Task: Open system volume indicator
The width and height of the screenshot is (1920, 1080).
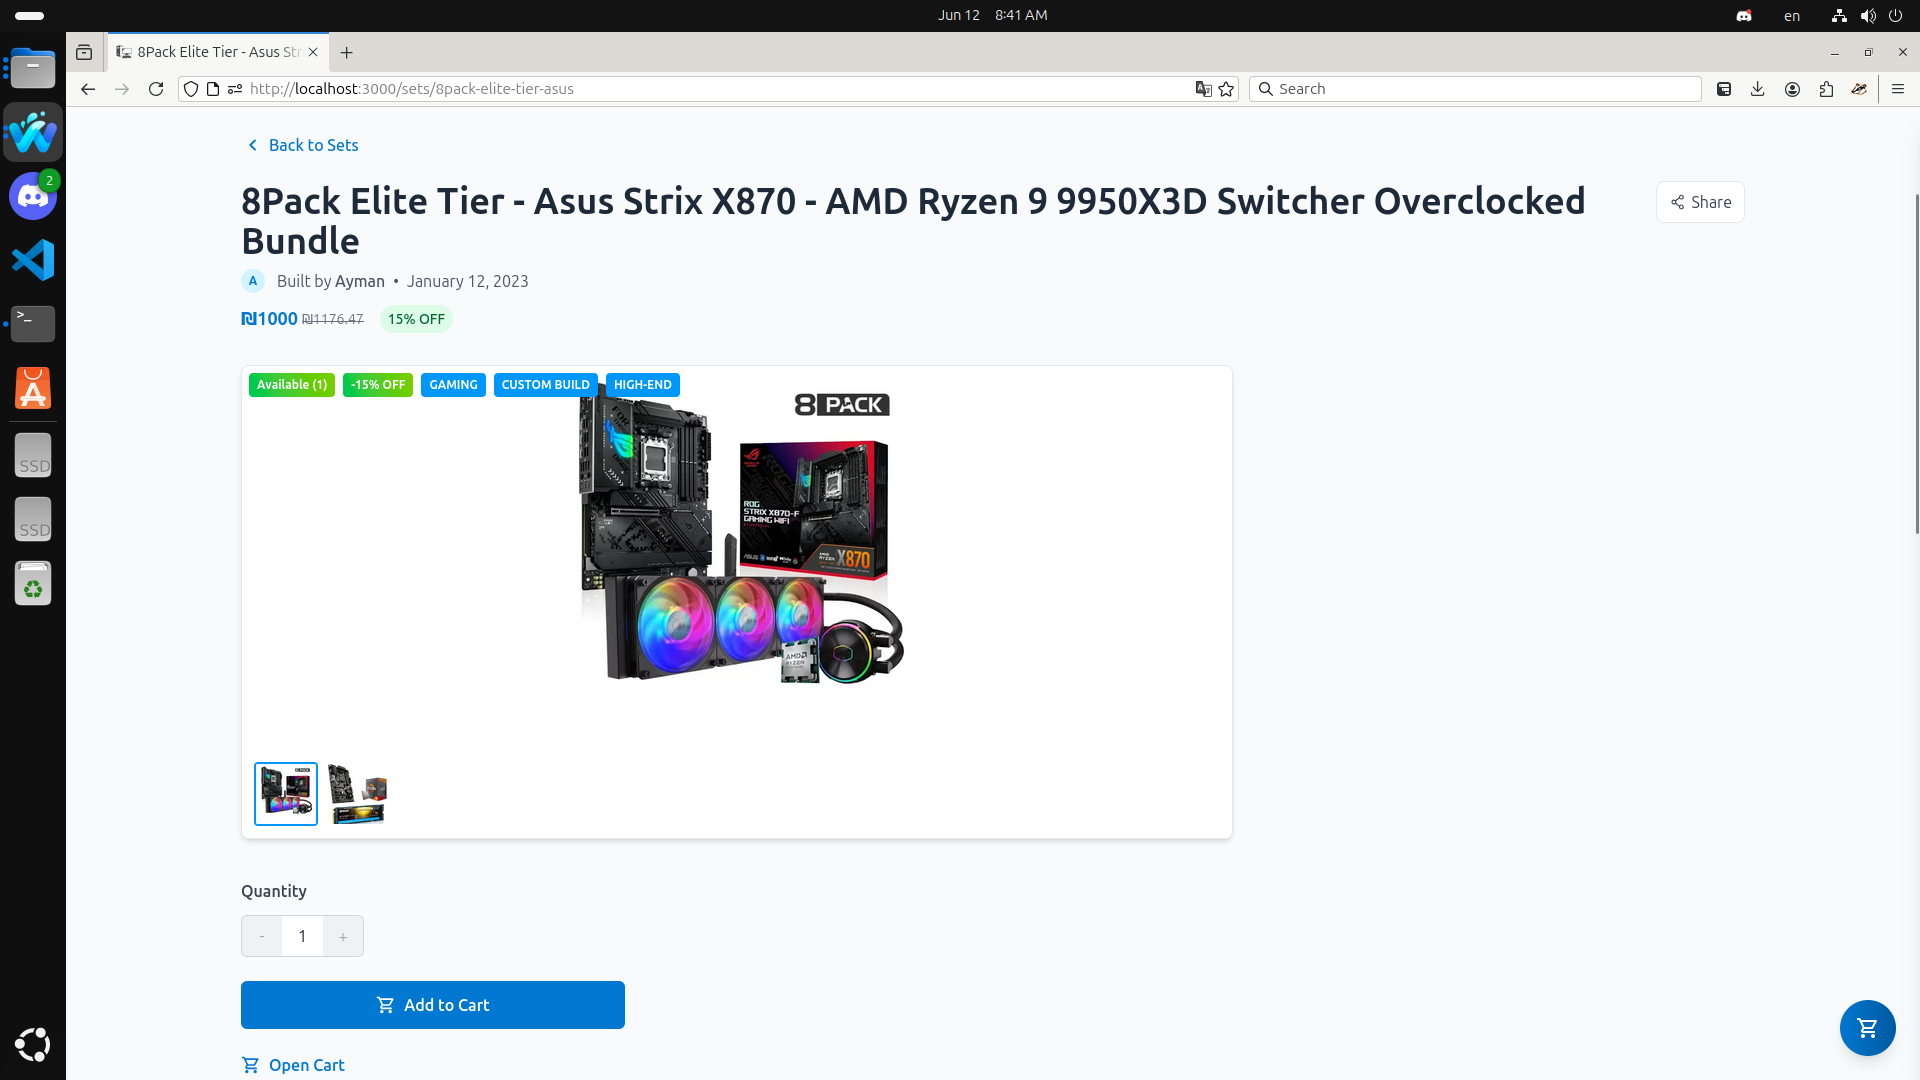Action: click(x=1867, y=15)
